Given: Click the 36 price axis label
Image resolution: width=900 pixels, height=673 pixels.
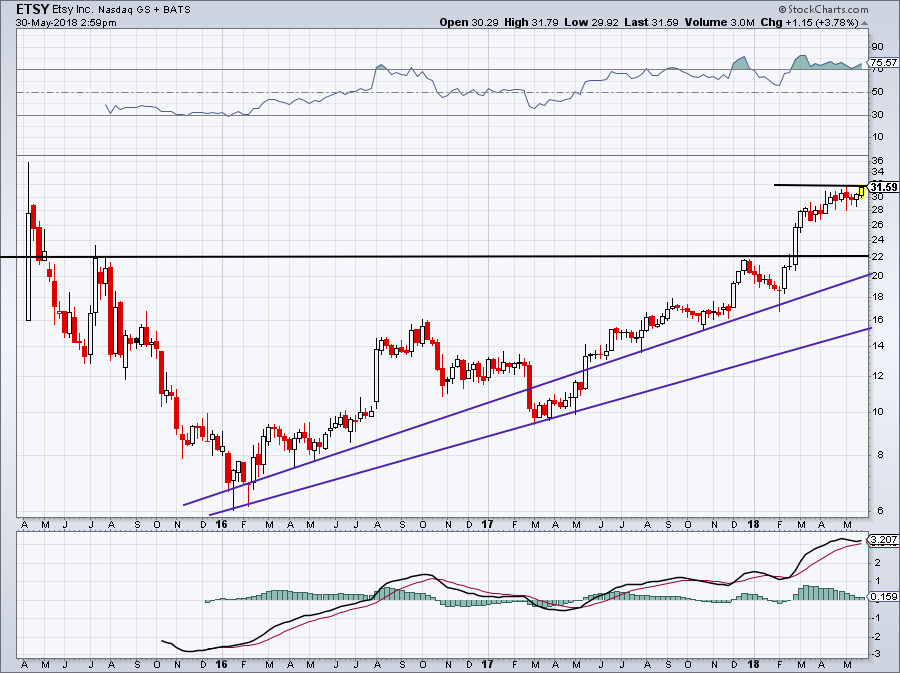Looking at the screenshot, I should [x=878, y=161].
